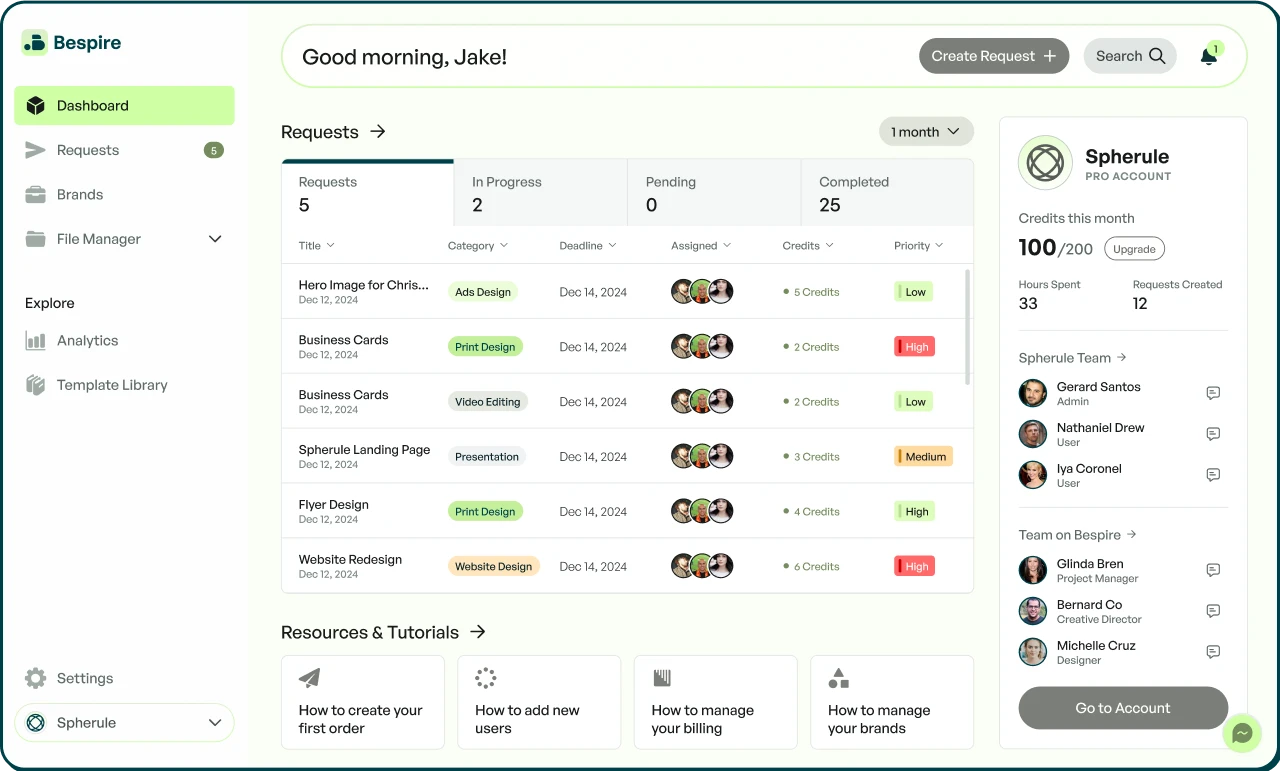The image size is (1280, 771).
Task: Switch to the In Progress tab
Action: (506, 193)
